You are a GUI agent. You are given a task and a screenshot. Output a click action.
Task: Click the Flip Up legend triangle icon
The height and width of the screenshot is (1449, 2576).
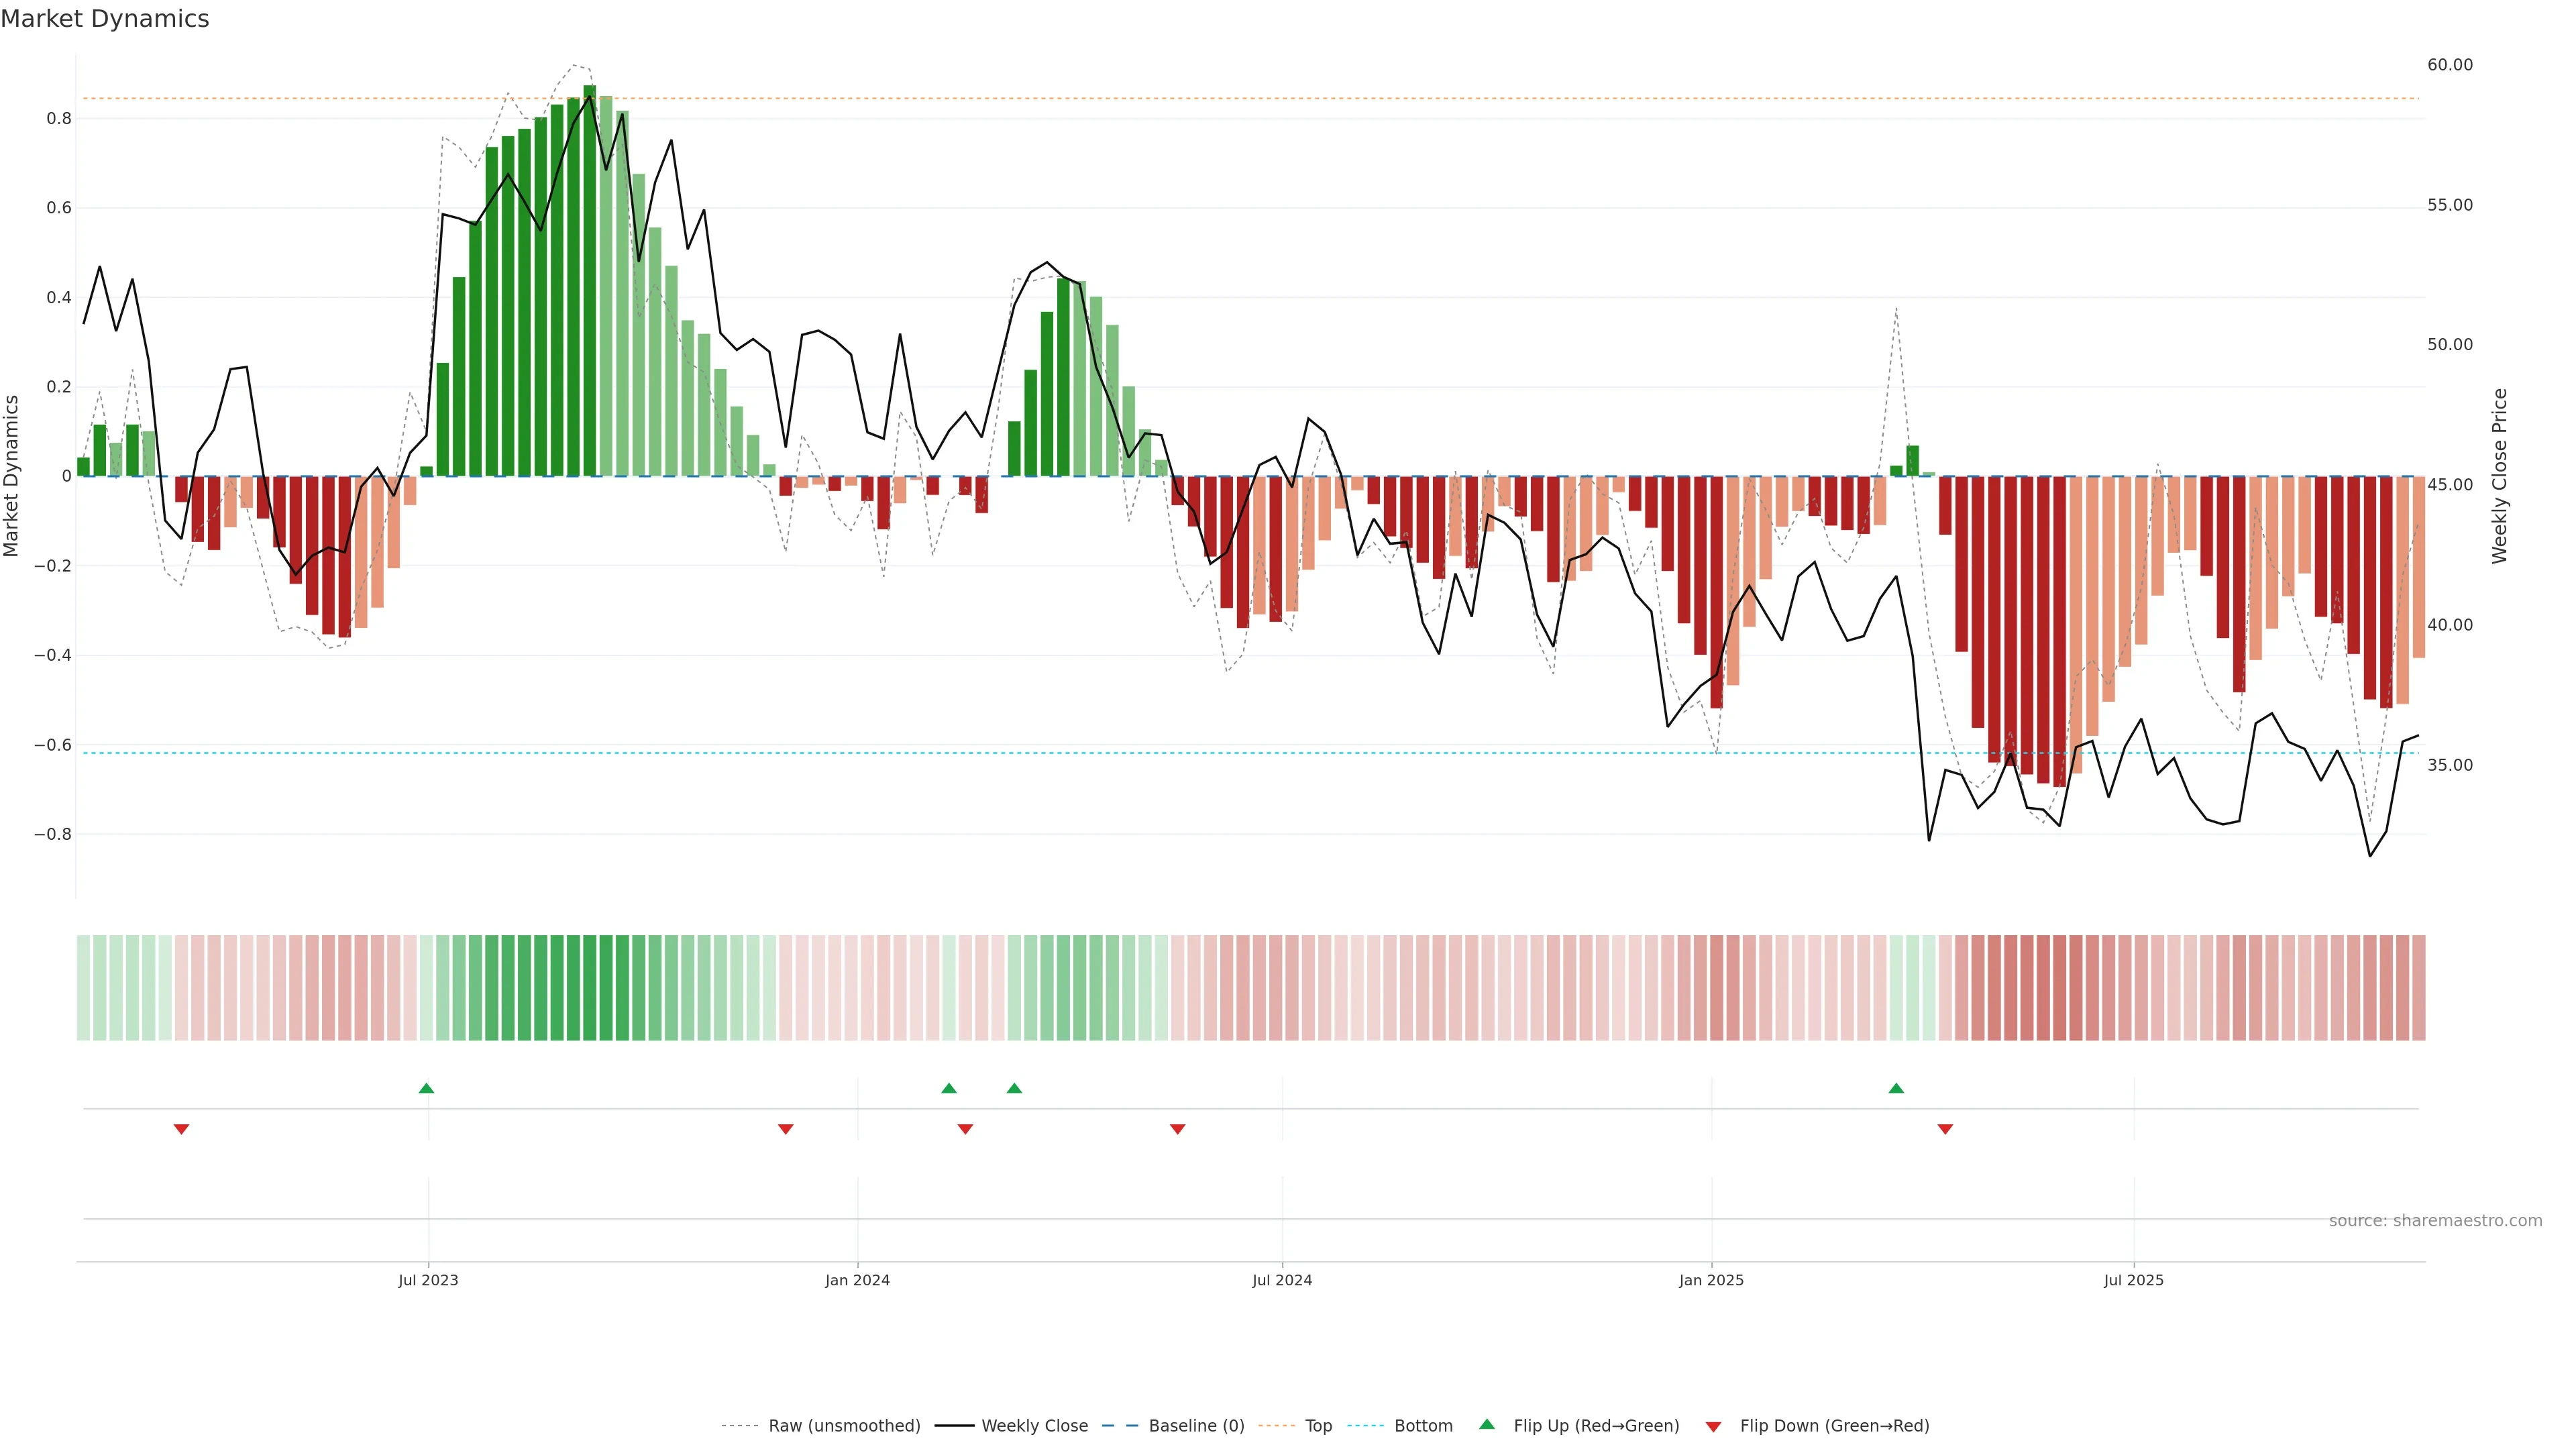pos(1487,1425)
